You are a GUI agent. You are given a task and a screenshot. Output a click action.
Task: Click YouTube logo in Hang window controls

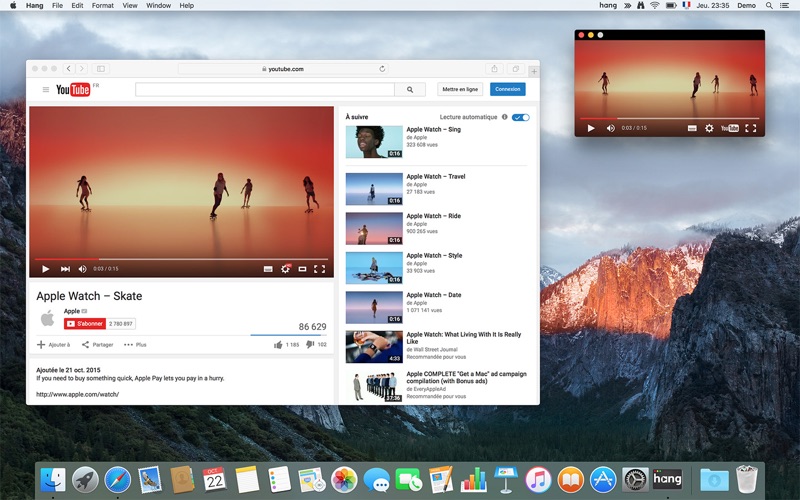point(730,128)
